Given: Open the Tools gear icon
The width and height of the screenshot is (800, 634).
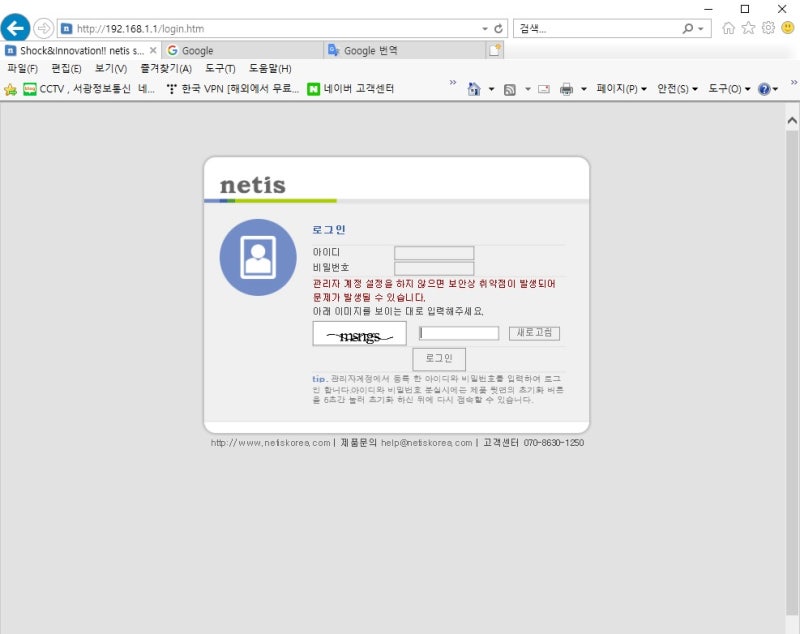Looking at the screenshot, I should tap(768, 28).
